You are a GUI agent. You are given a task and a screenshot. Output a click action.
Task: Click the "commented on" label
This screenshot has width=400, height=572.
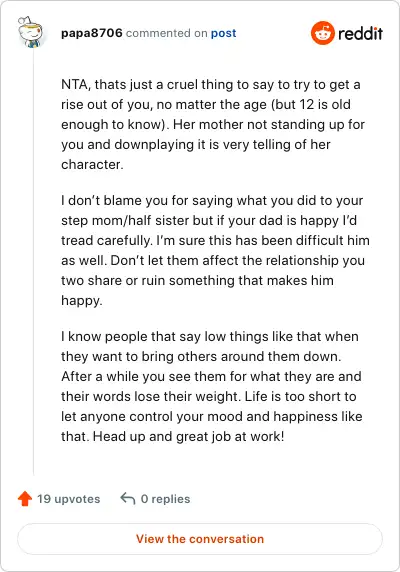tap(167, 33)
